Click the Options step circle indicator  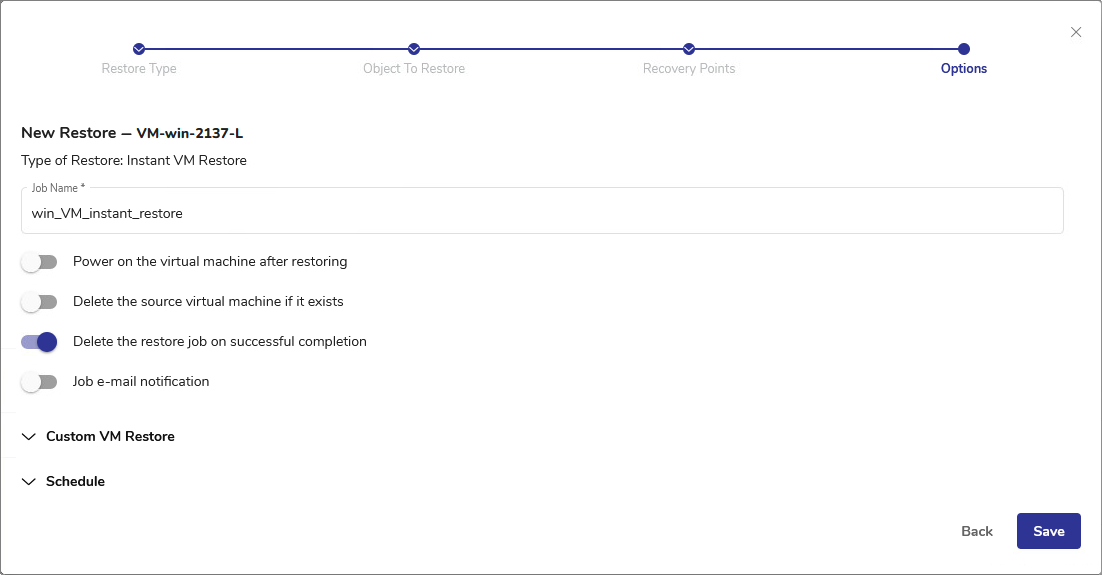(964, 49)
